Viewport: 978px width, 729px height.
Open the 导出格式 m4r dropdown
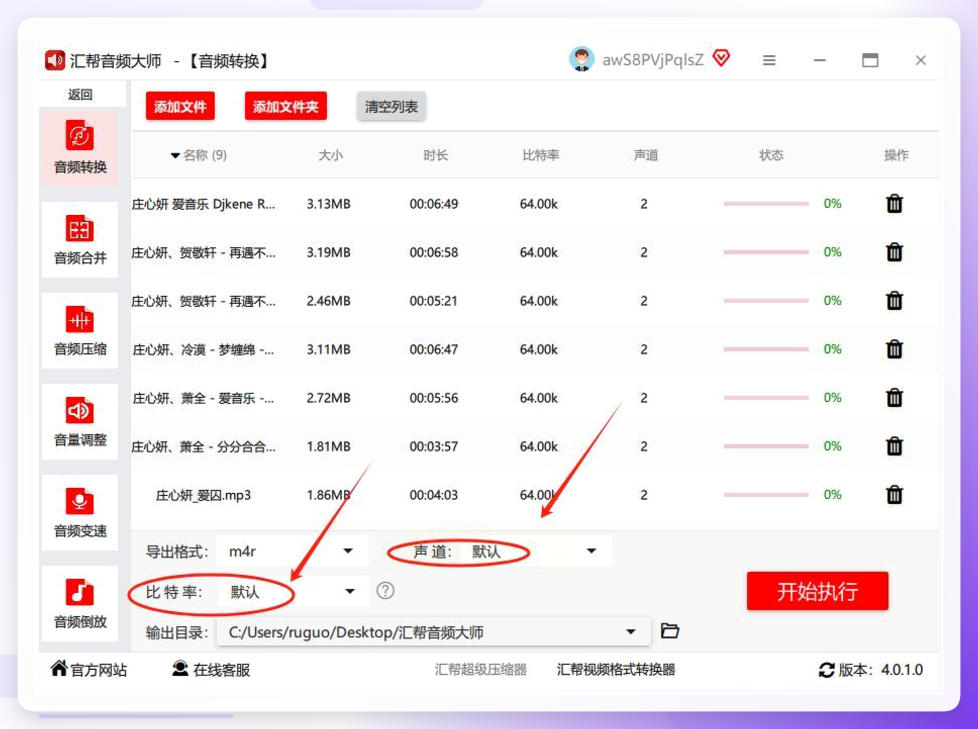(293, 551)
